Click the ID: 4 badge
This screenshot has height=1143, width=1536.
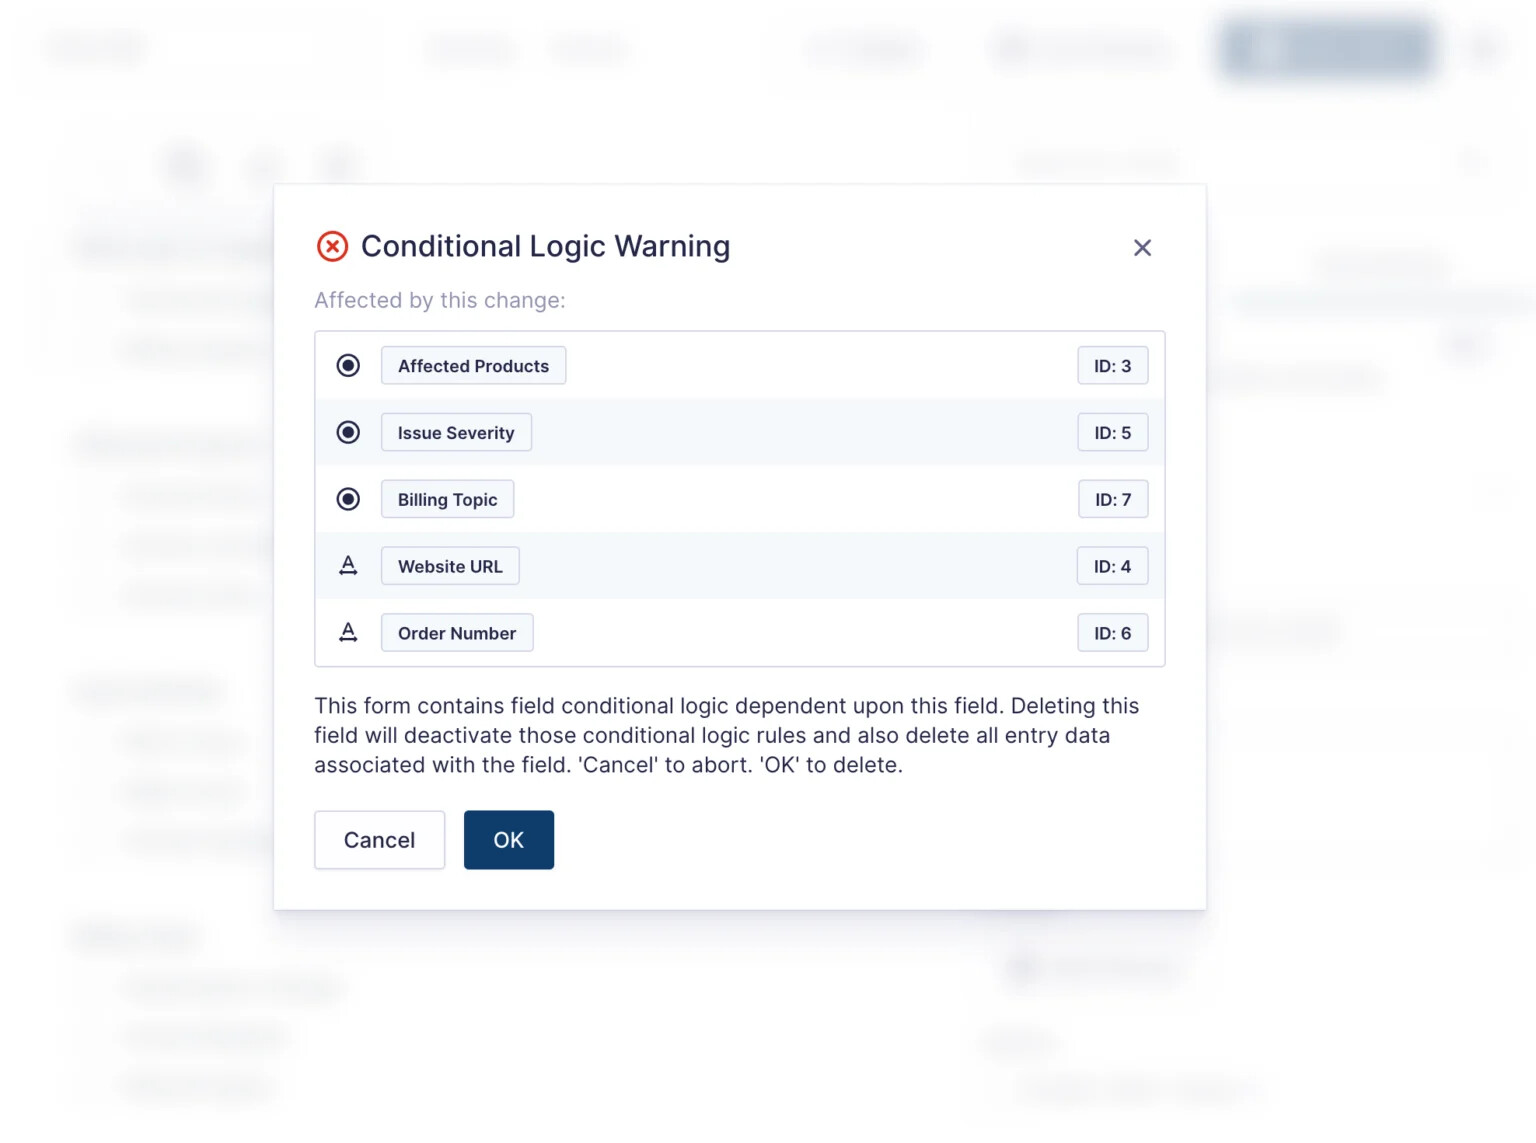[x=1112, y=566]
